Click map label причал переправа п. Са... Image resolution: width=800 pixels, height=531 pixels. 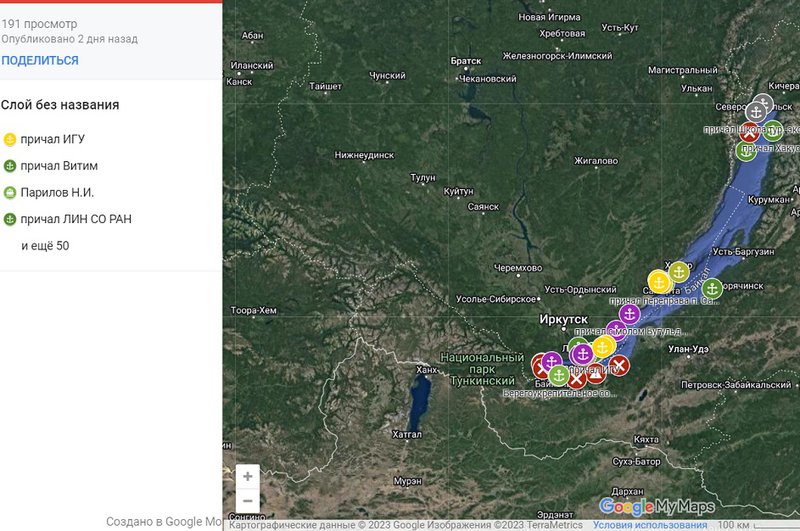coord(664,301)
